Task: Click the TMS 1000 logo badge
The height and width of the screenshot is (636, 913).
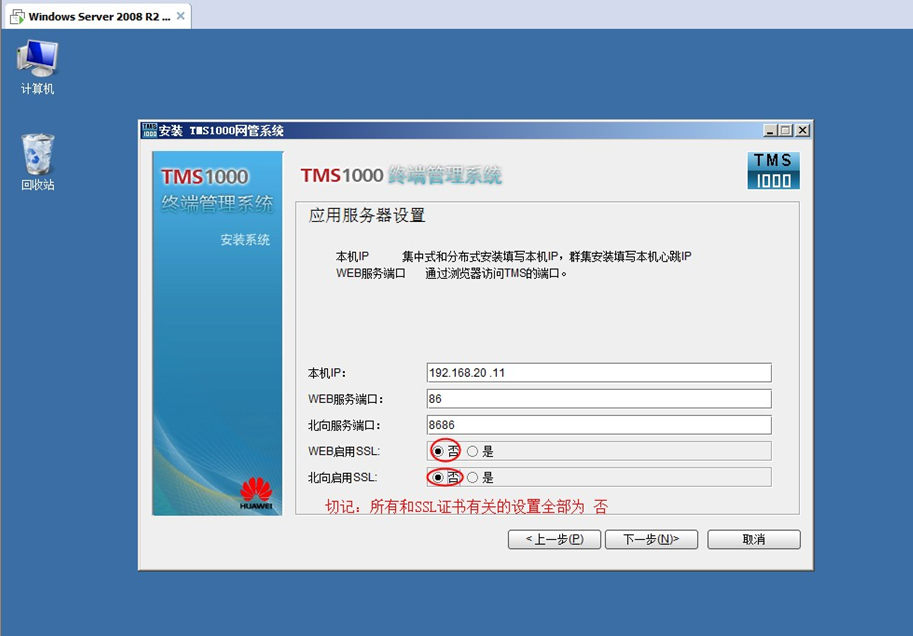Action: pos(773,171)
